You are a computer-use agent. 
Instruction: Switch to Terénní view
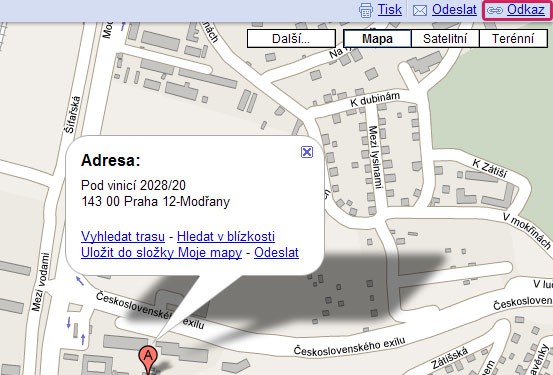coord(513,38)
